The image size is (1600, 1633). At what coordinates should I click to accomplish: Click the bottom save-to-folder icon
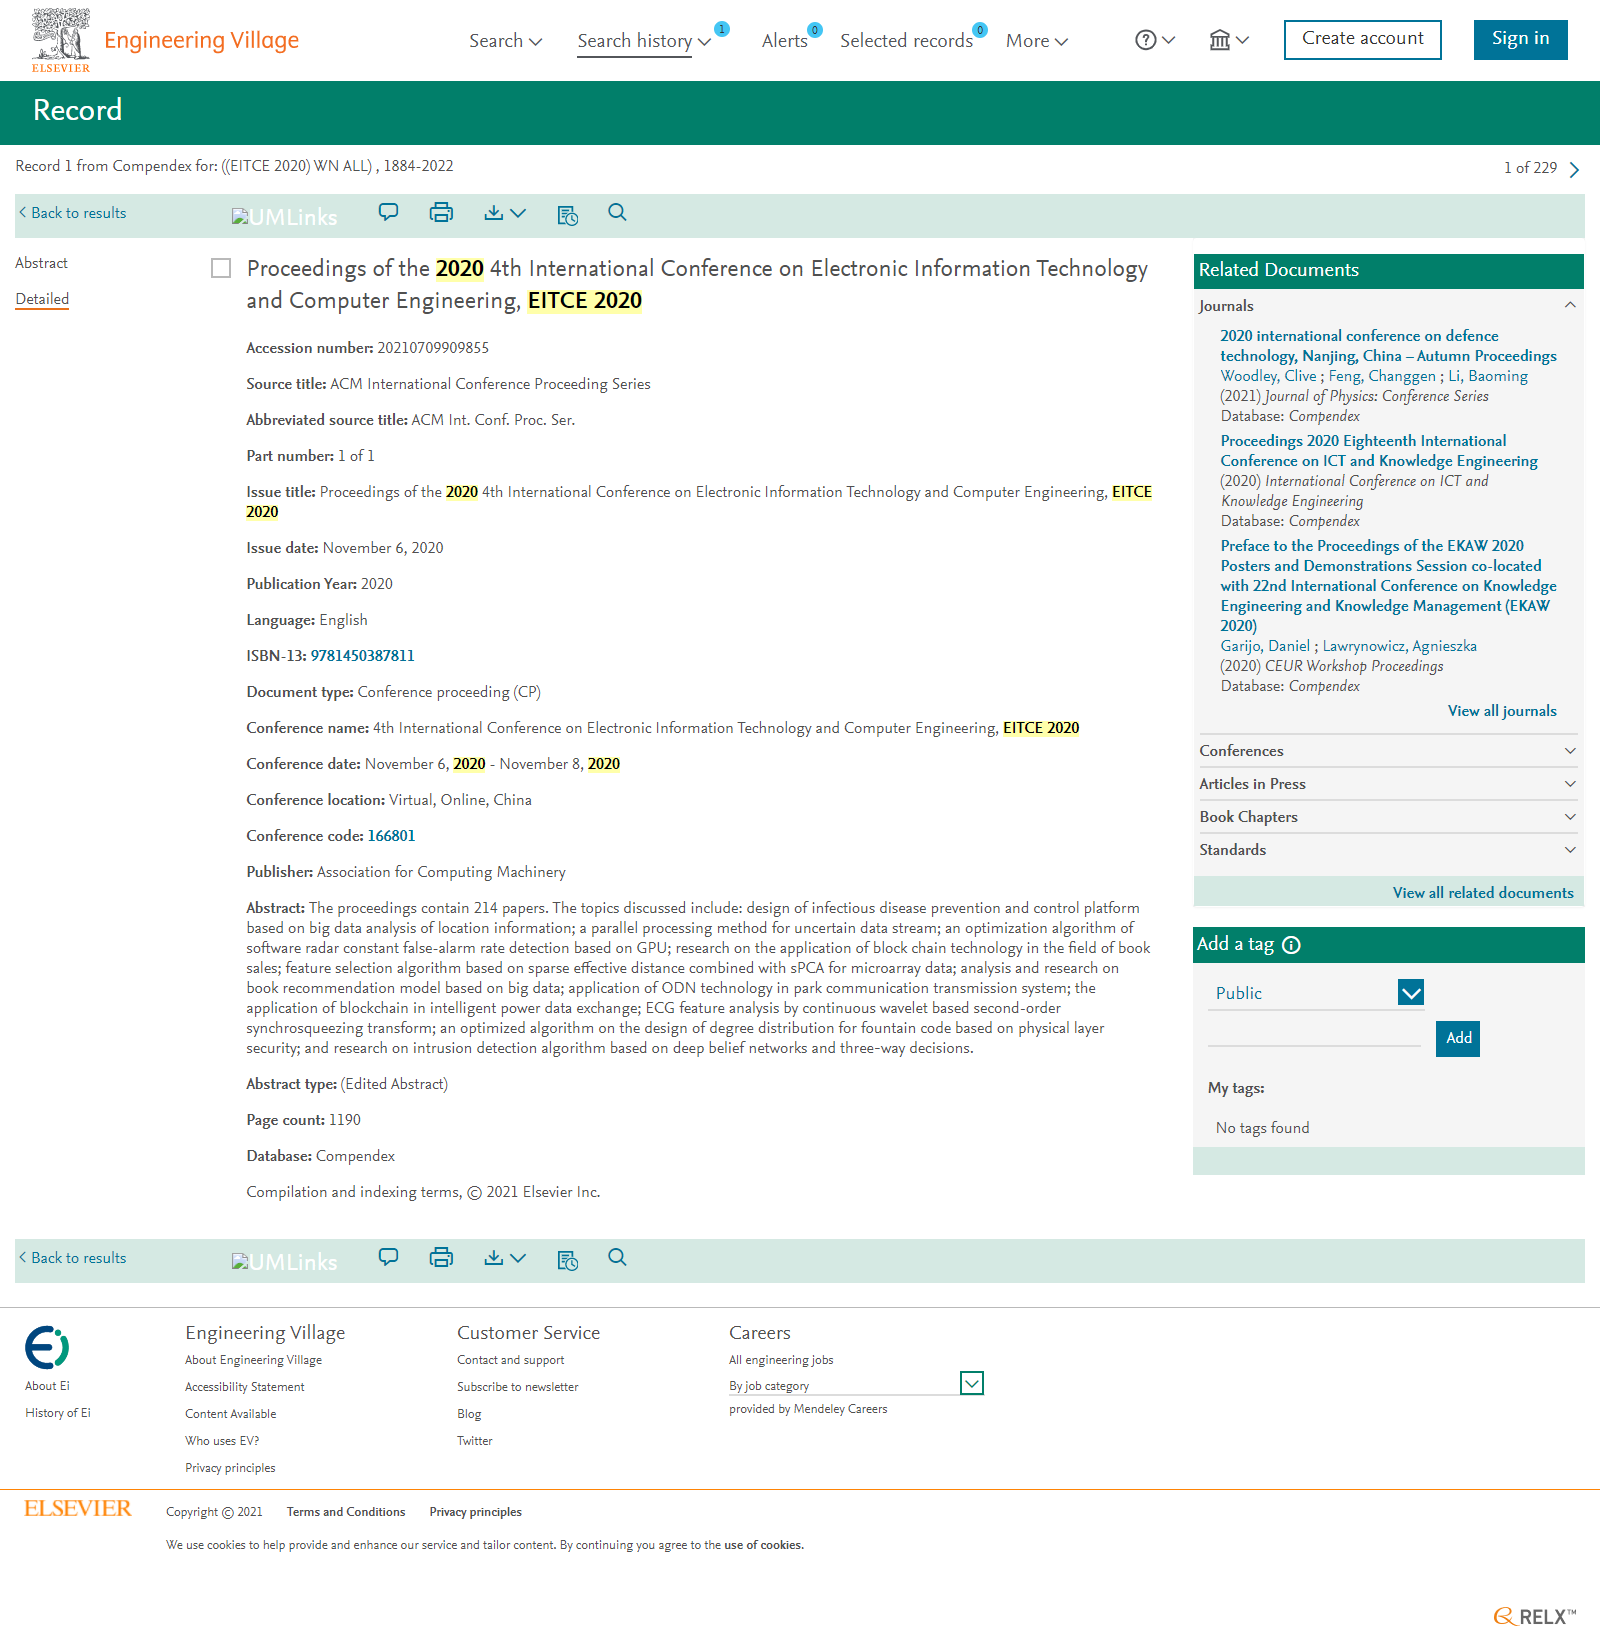point(567,1259)
